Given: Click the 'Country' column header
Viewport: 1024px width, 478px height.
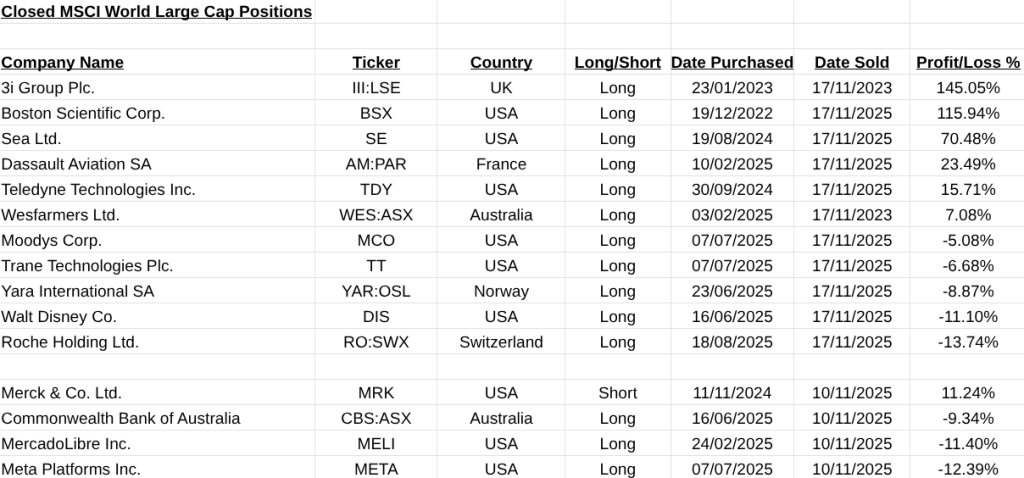Looking at the screenshot, I should [x=501, y=62].
